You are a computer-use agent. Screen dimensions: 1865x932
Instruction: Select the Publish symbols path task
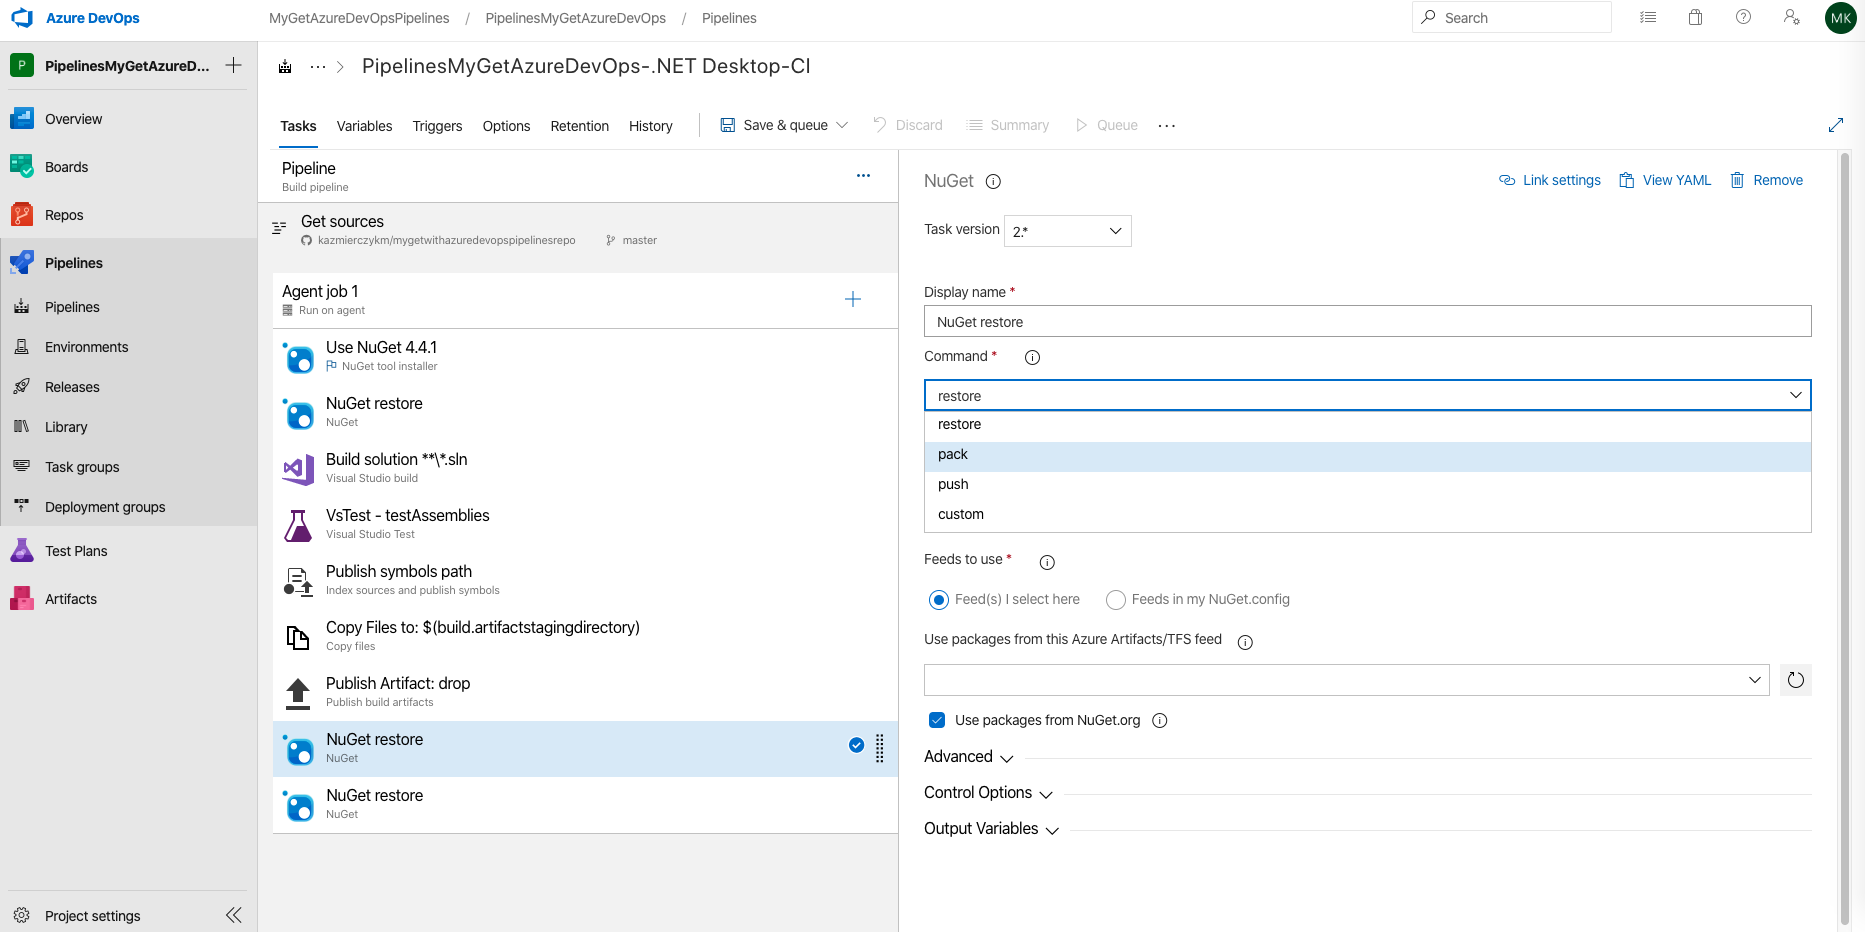tap(585, 581)
